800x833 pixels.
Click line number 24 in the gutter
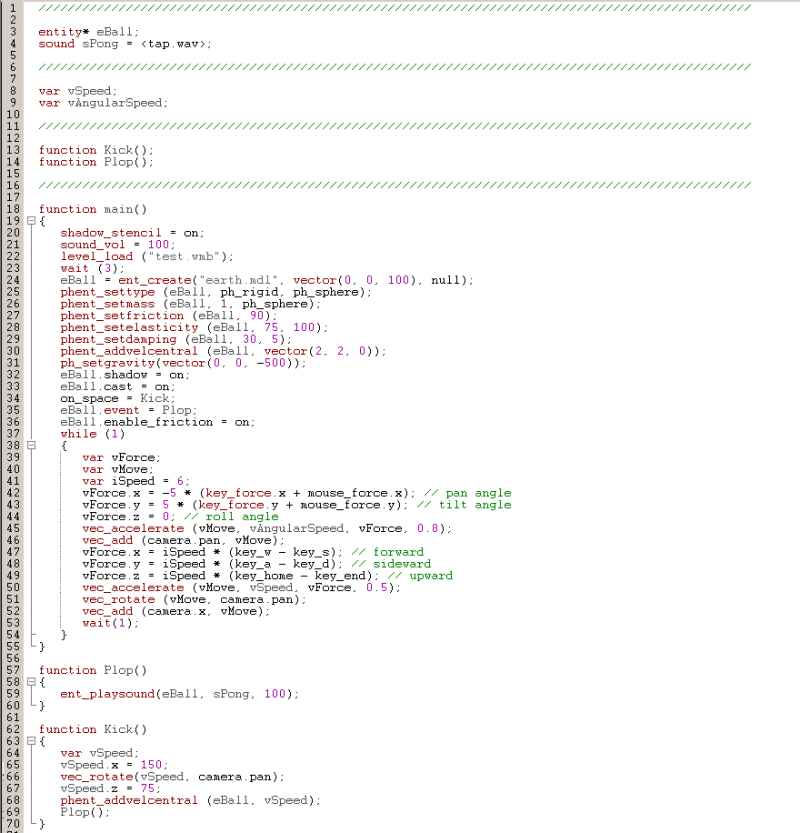click(x=12, y=280)
